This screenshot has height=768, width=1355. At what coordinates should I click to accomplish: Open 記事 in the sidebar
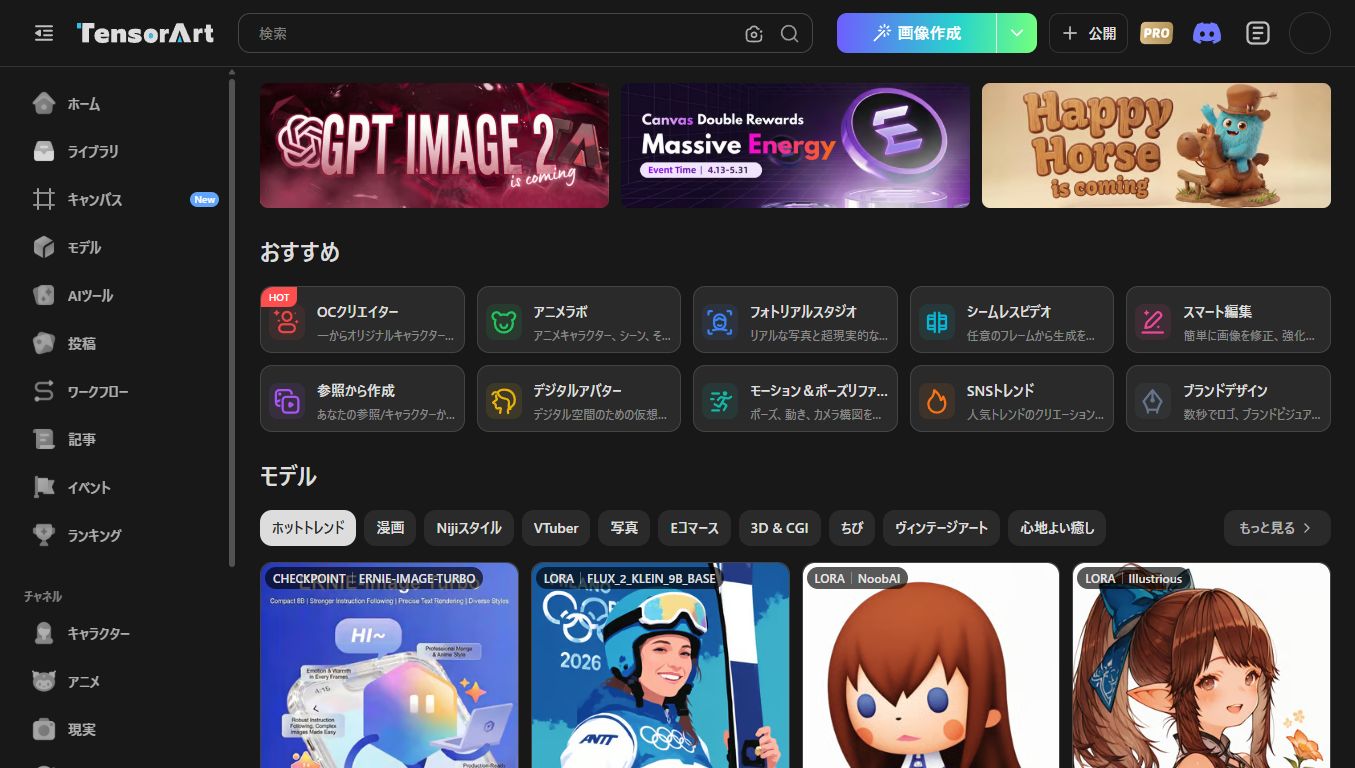click(125, 440)
